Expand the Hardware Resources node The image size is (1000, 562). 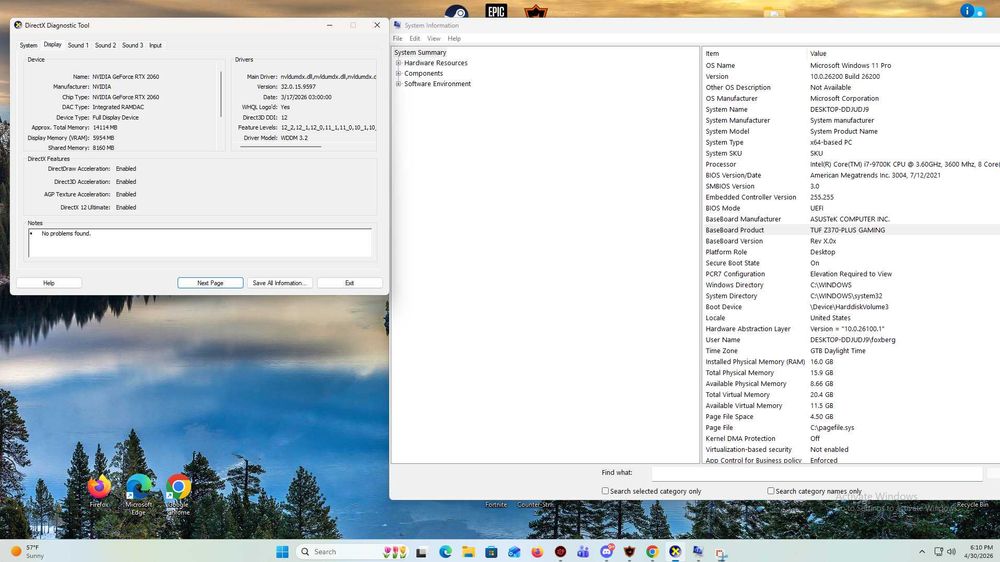tap(399, 63)
